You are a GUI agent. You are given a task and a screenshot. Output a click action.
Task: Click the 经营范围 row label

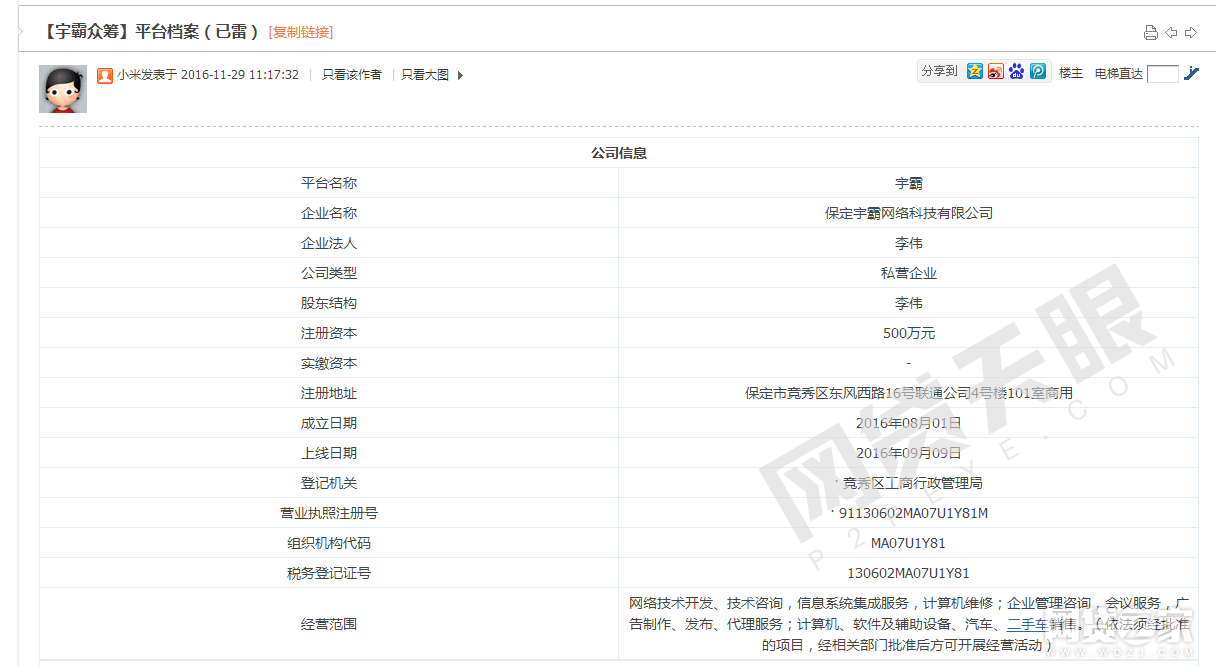point(329,624)
